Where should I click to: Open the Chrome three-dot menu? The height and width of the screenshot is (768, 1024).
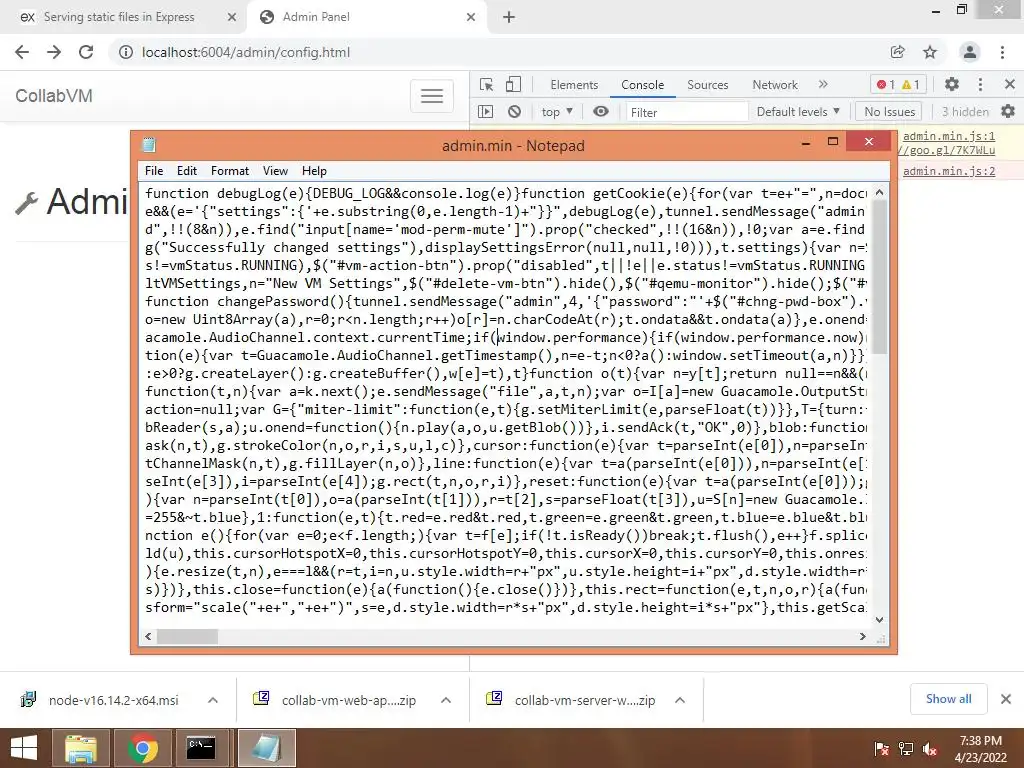click(x=1002, y=52)
